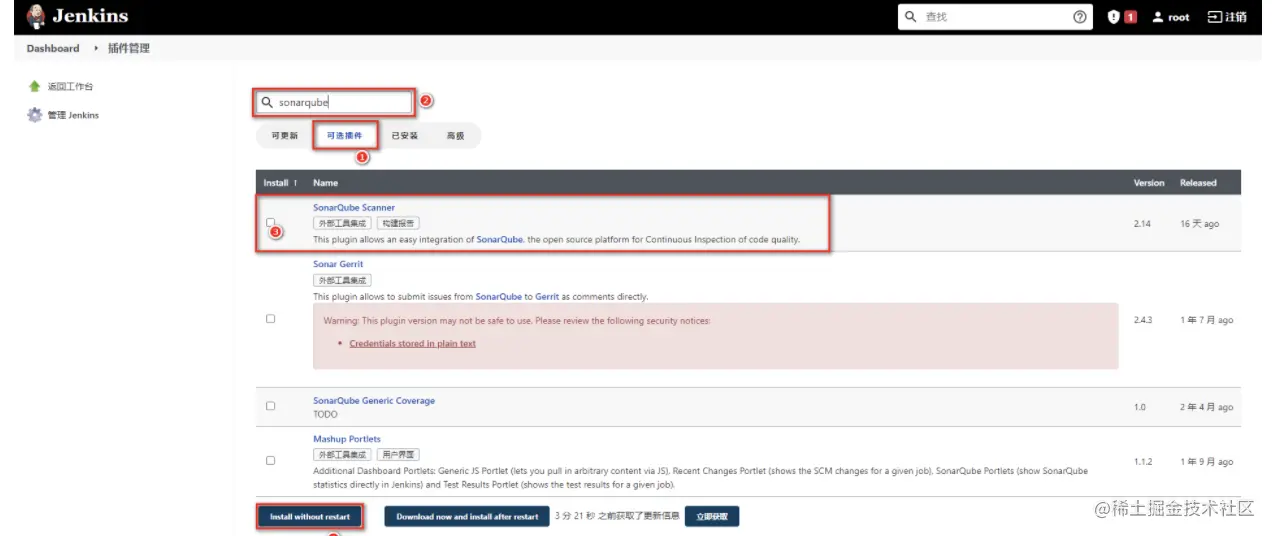Click the SonarQube link in Scanner description
Viewport: 1272px width, 536px height.
[x=500, y=240]
